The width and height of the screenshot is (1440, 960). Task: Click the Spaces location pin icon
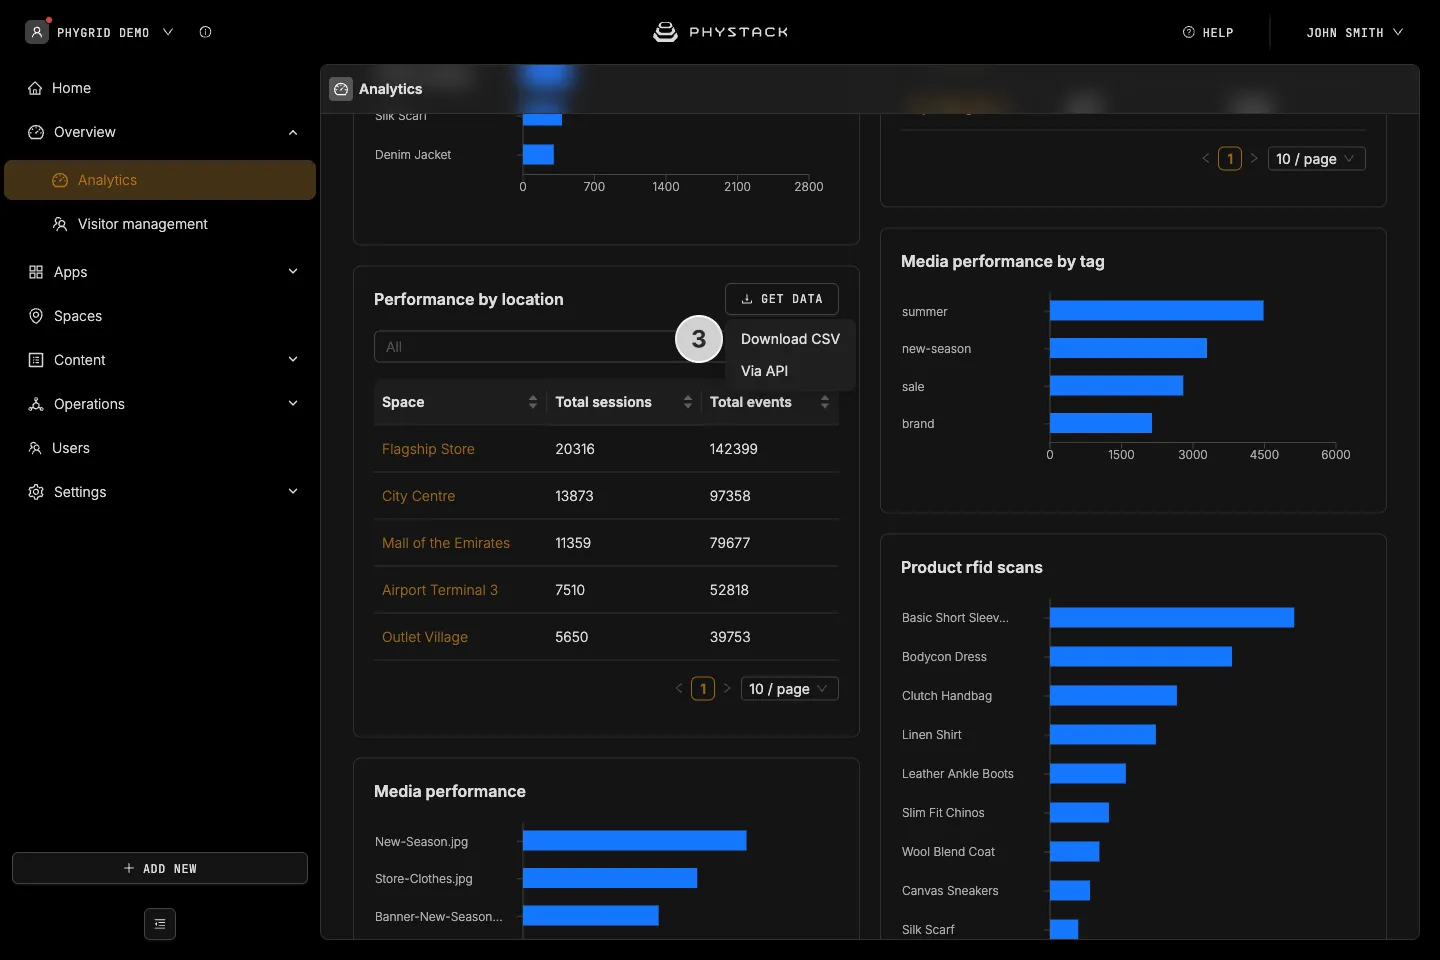36,316
